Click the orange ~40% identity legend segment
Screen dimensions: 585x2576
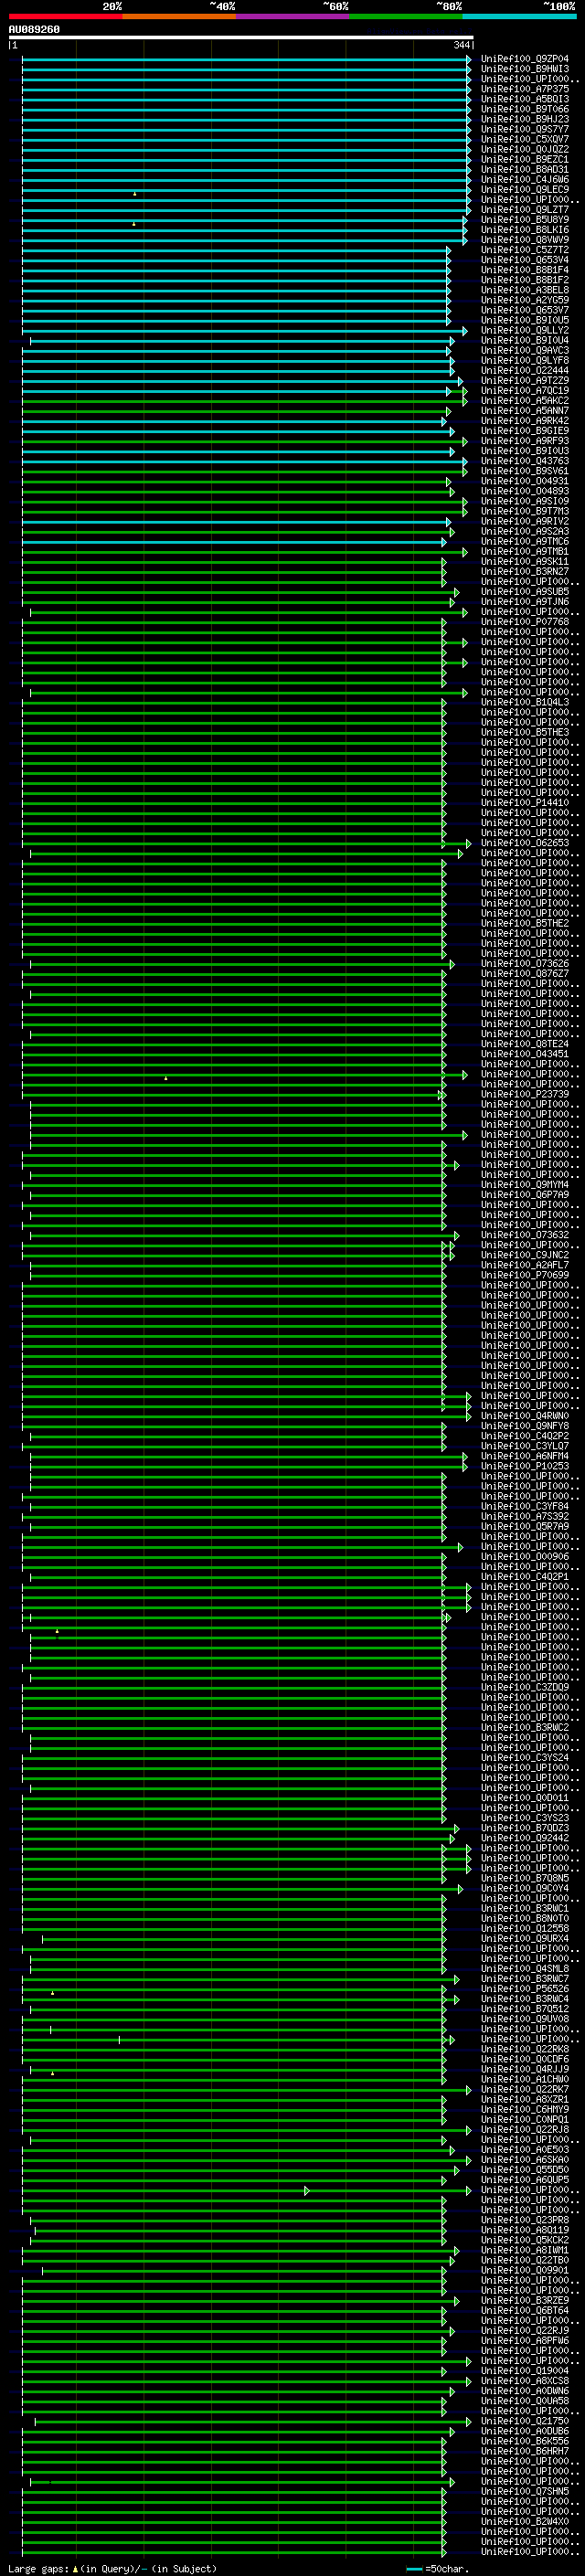pos(179,16)
